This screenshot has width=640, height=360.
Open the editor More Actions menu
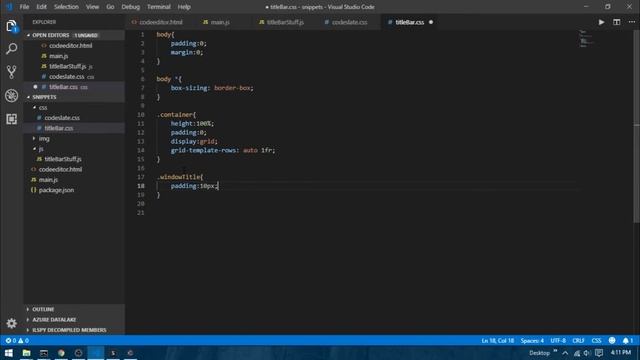[x=631, y=22]
